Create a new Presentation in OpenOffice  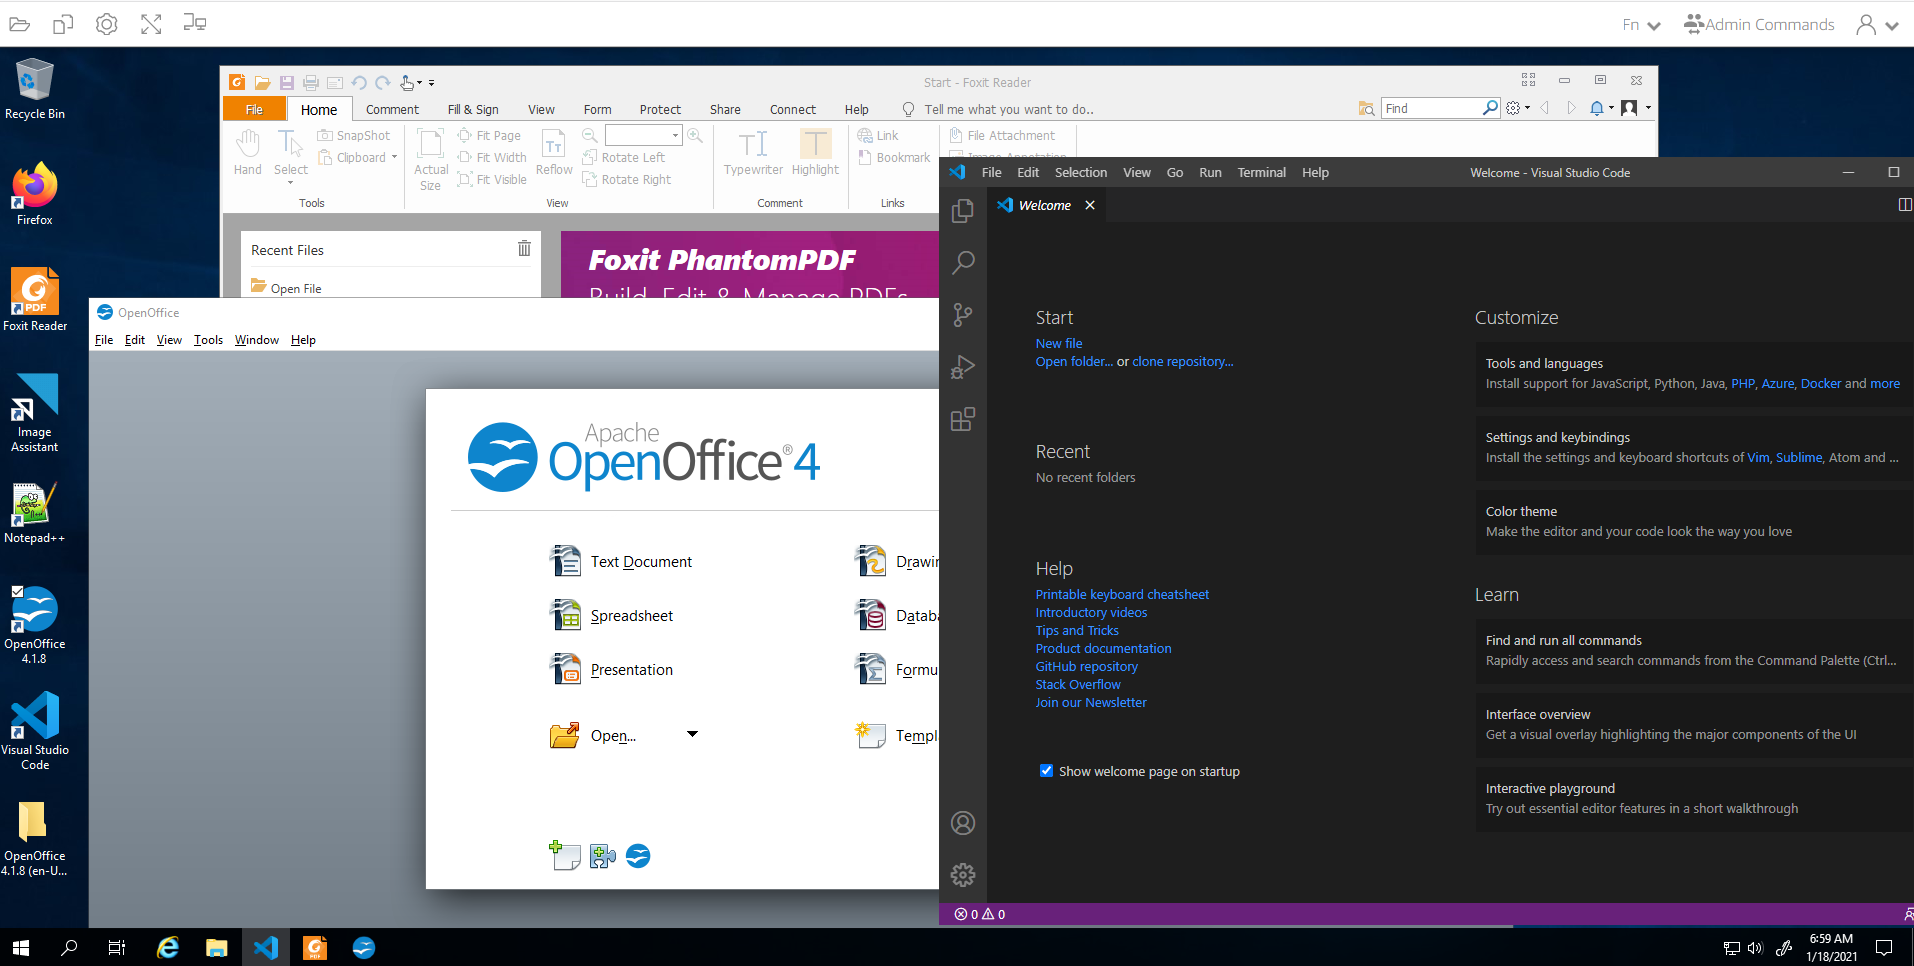coord(630,669)
